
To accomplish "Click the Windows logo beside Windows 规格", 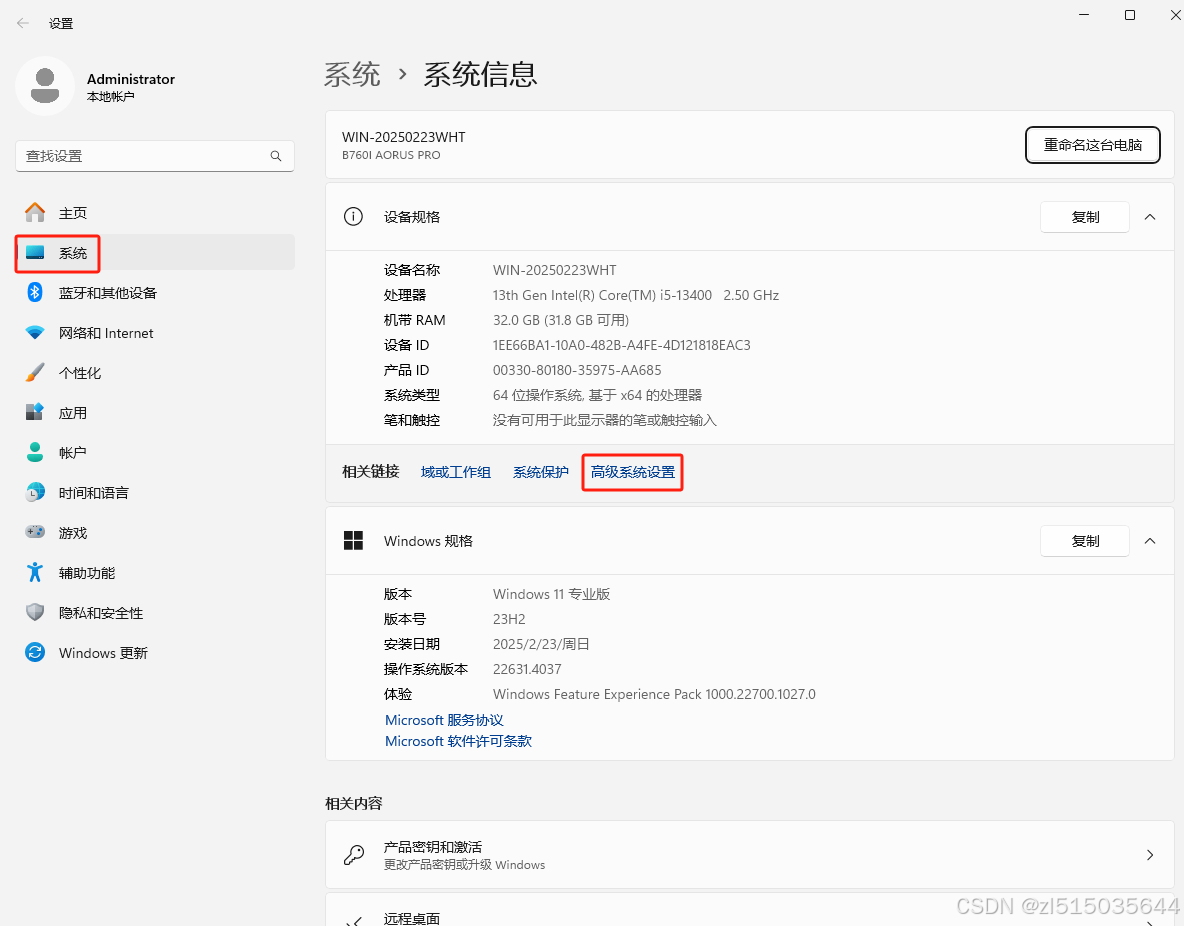I will (x=353, y=541).
